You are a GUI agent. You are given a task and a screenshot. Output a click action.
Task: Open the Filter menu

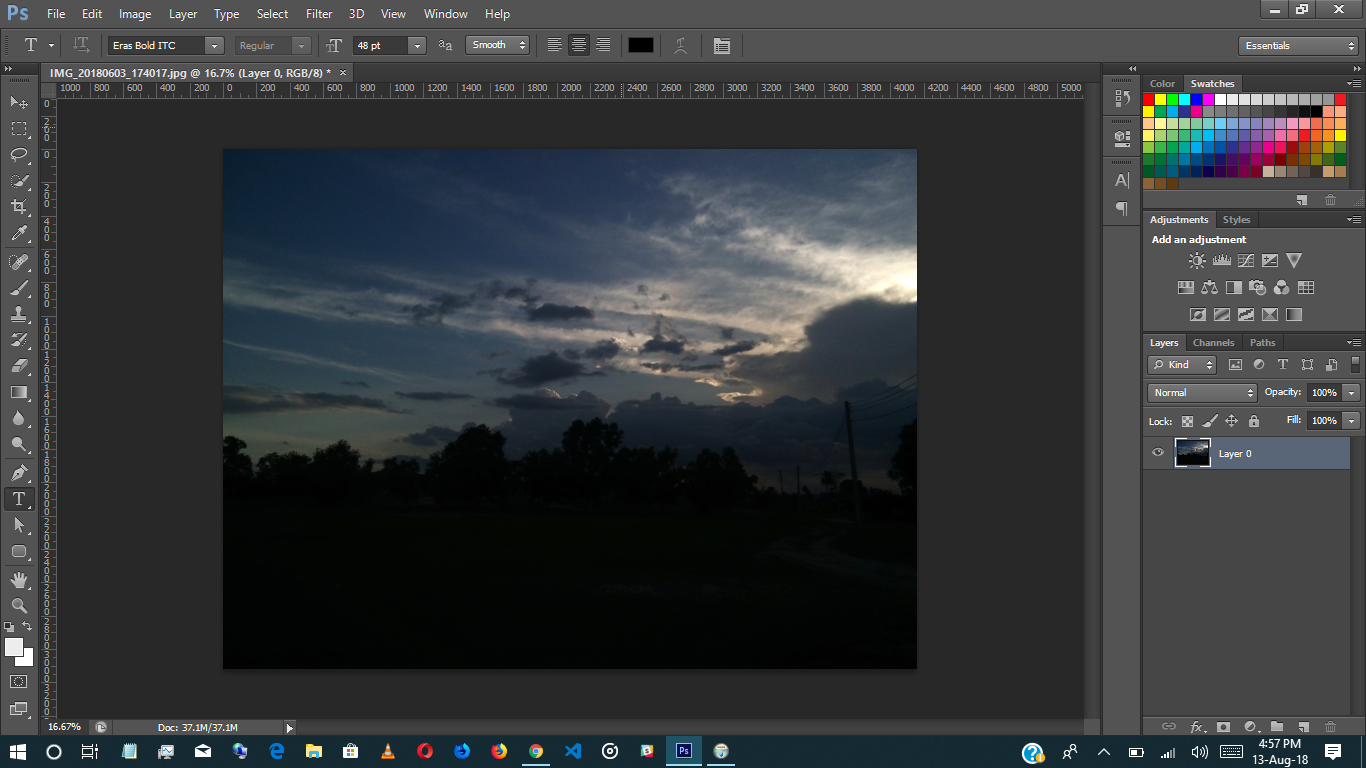pyautogui.click(x=318, y=13)
